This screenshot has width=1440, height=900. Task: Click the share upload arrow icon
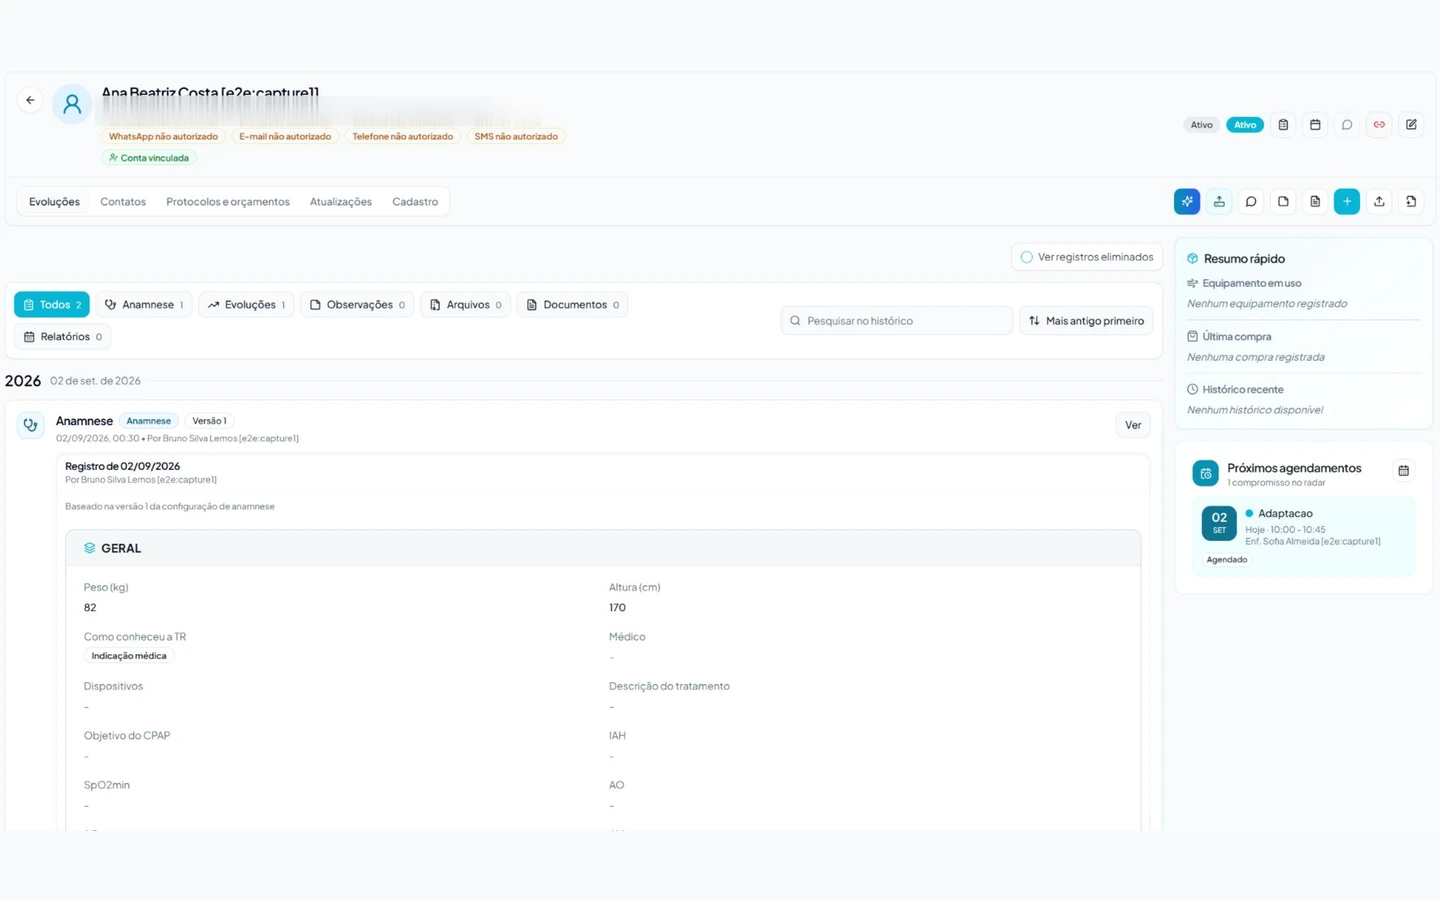pos(1379,202)
